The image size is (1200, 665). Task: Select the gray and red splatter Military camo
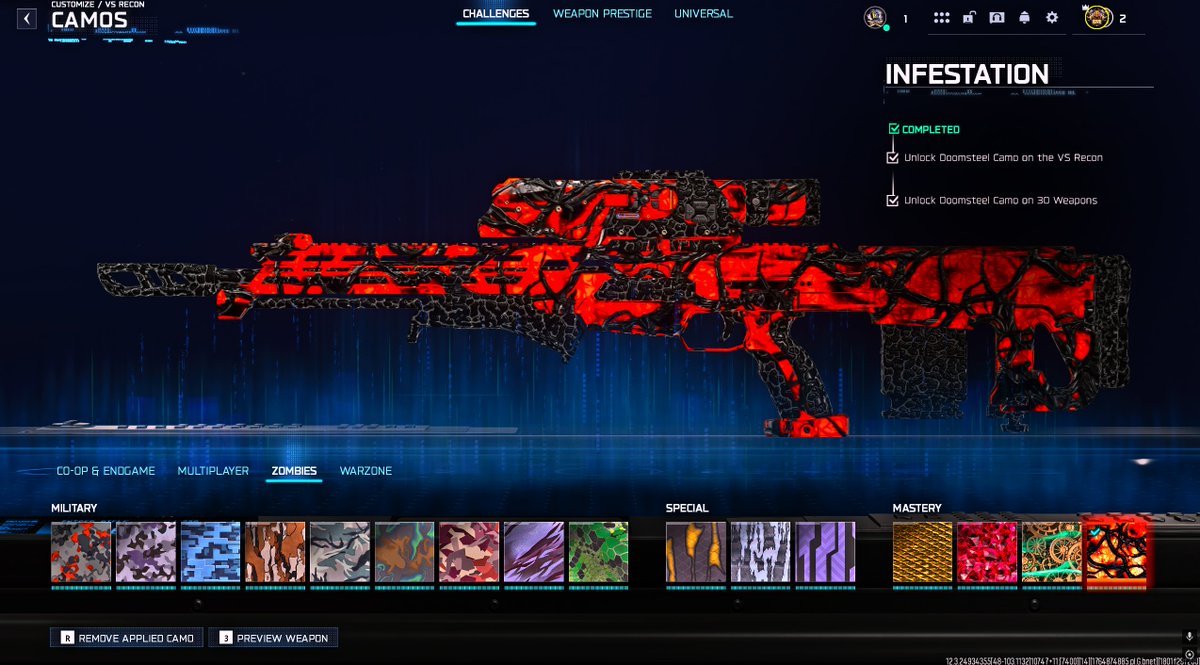[x=81, y=552]
